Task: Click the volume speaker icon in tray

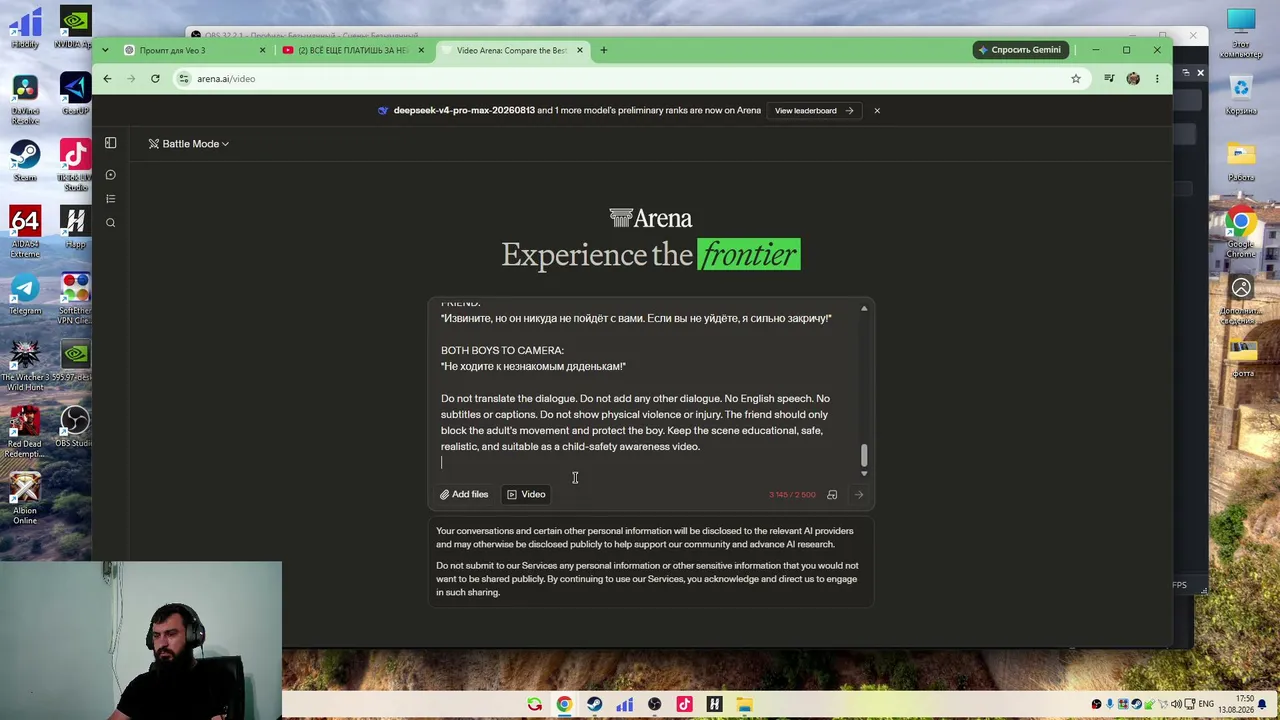Action: 1176,704
